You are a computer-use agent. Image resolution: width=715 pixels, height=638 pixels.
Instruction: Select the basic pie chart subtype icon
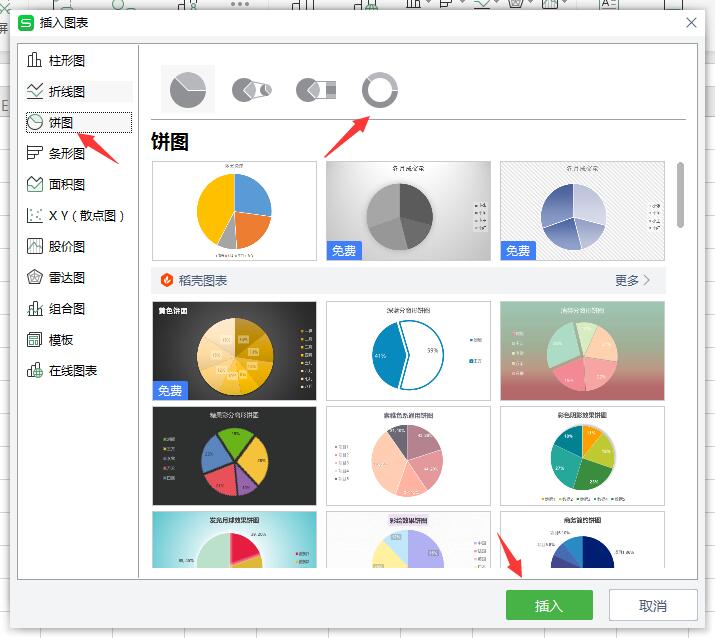click(188, 89)
